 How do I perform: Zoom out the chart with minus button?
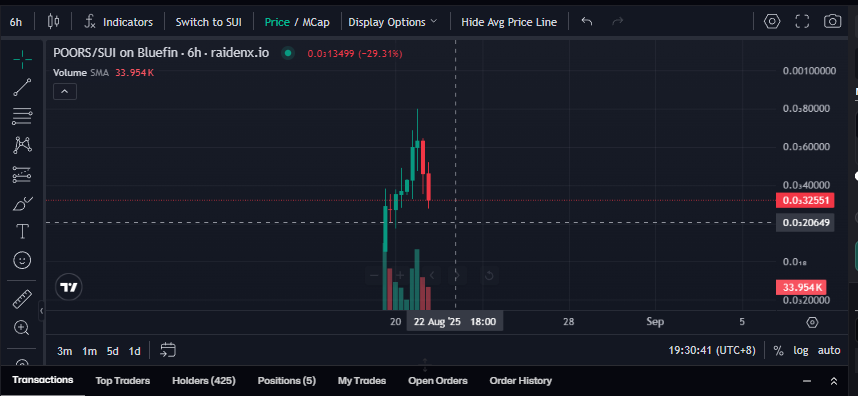pos(374,275)
